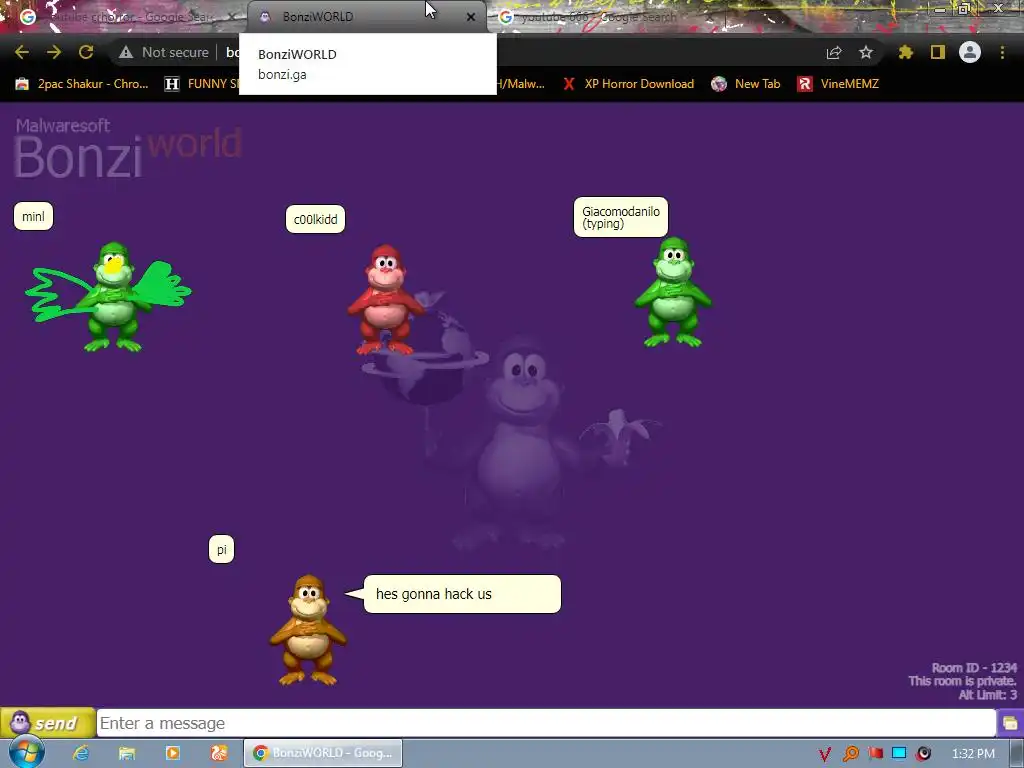Open the 2pac Shakur bookmark
Viewport: 1024px width, 768px height.
pyautogui.click(x=82, y=84)
